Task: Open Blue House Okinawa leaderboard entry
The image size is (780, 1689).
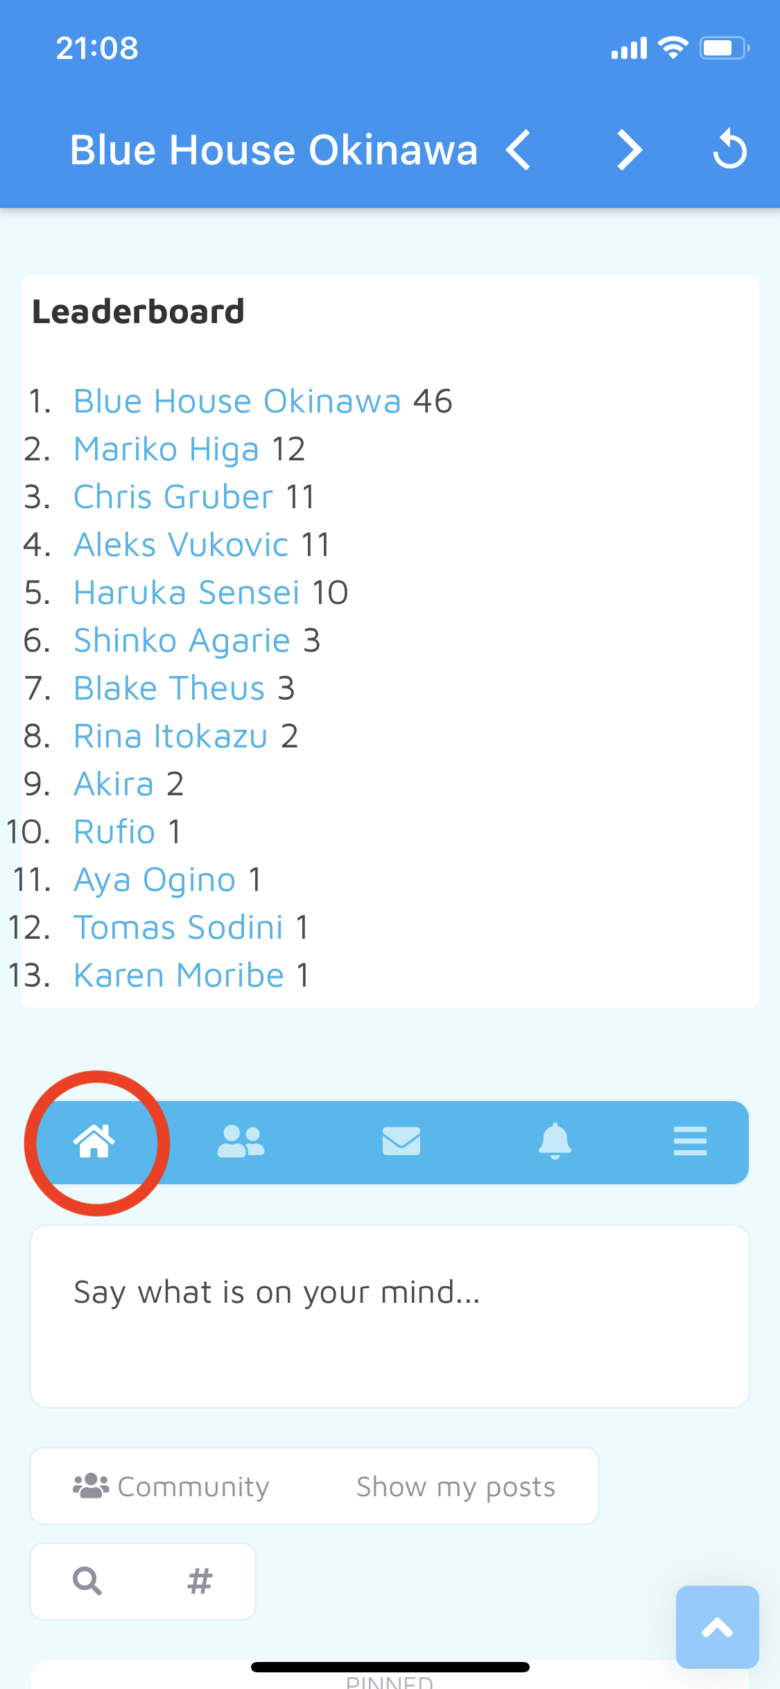Action: point(237,401)
